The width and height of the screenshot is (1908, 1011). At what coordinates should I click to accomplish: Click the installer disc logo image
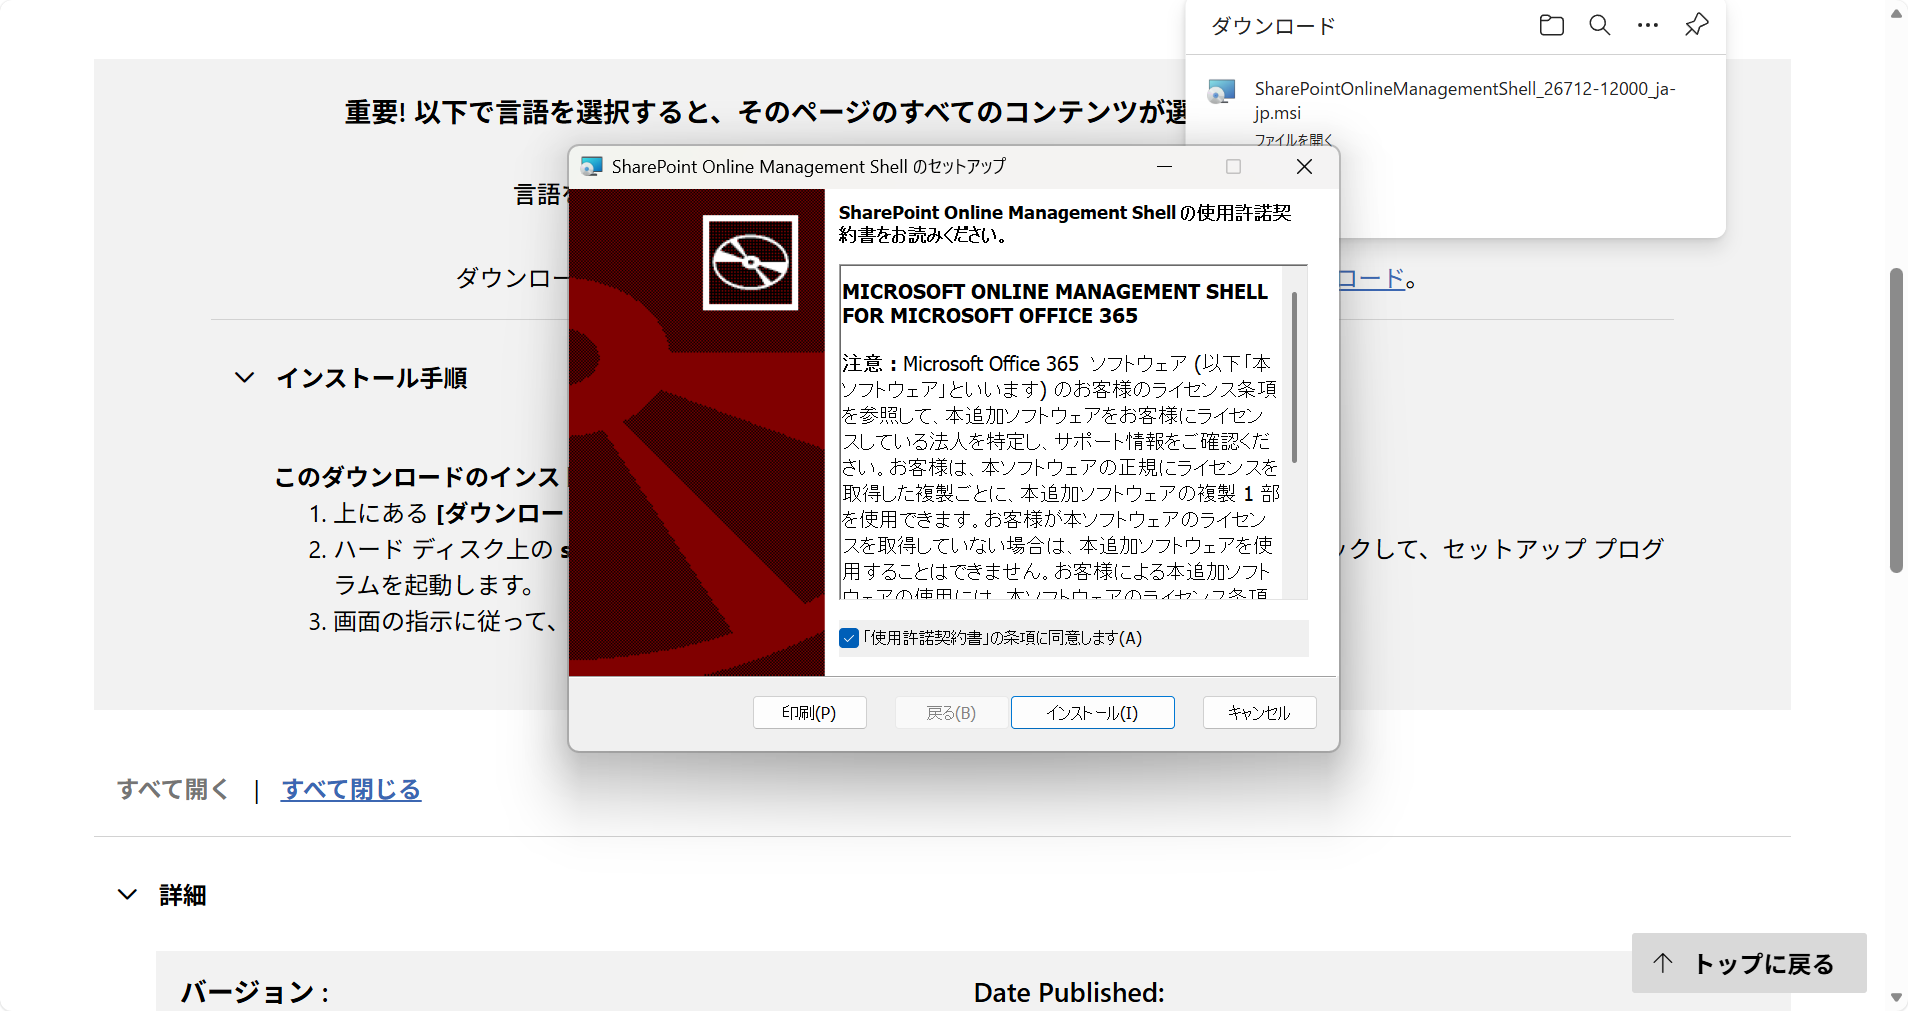tap(750, 263)
